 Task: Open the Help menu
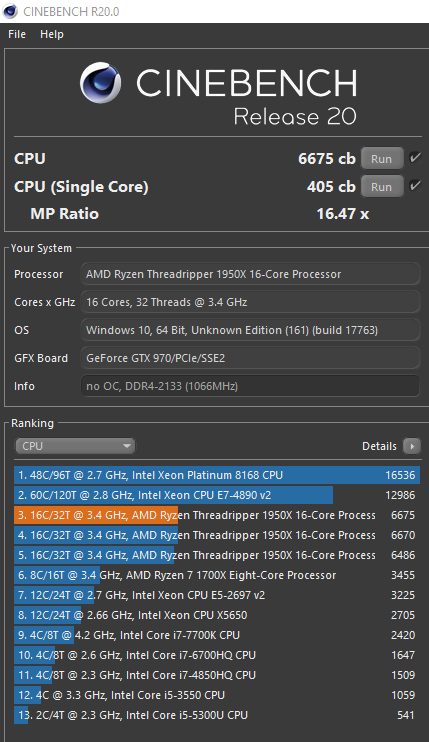click(x=52, y=34)
